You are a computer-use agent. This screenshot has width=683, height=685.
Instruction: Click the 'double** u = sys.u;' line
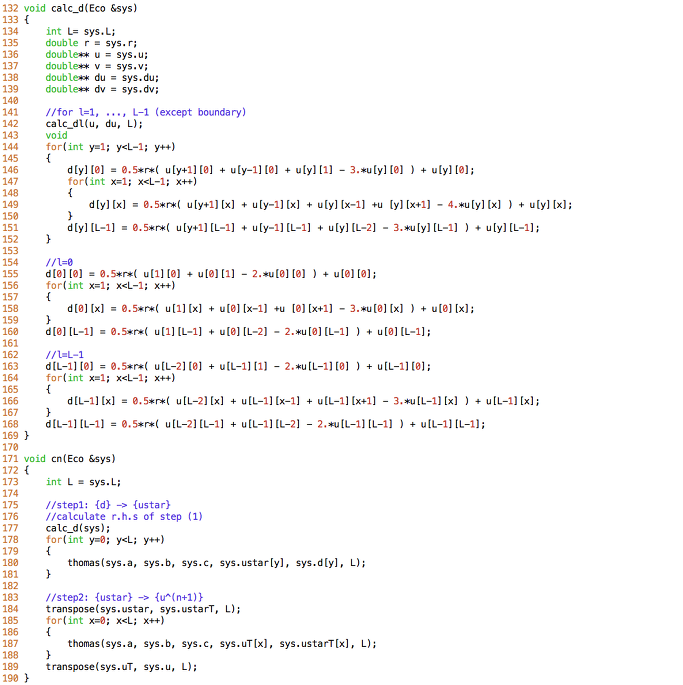(97, 55)
